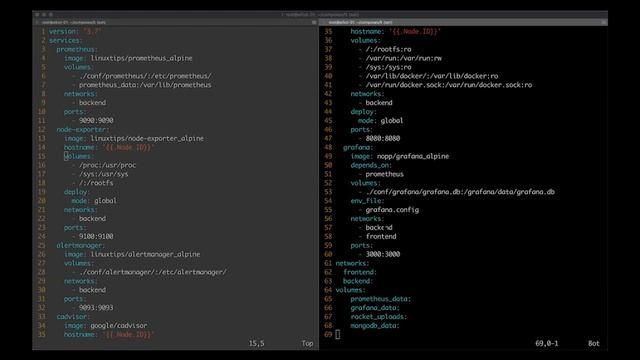Image resolution: width=640 pixels, height=360 pixels.
Task: Click "depends_on:" key on line 50
Action: (x=371, y=165)
